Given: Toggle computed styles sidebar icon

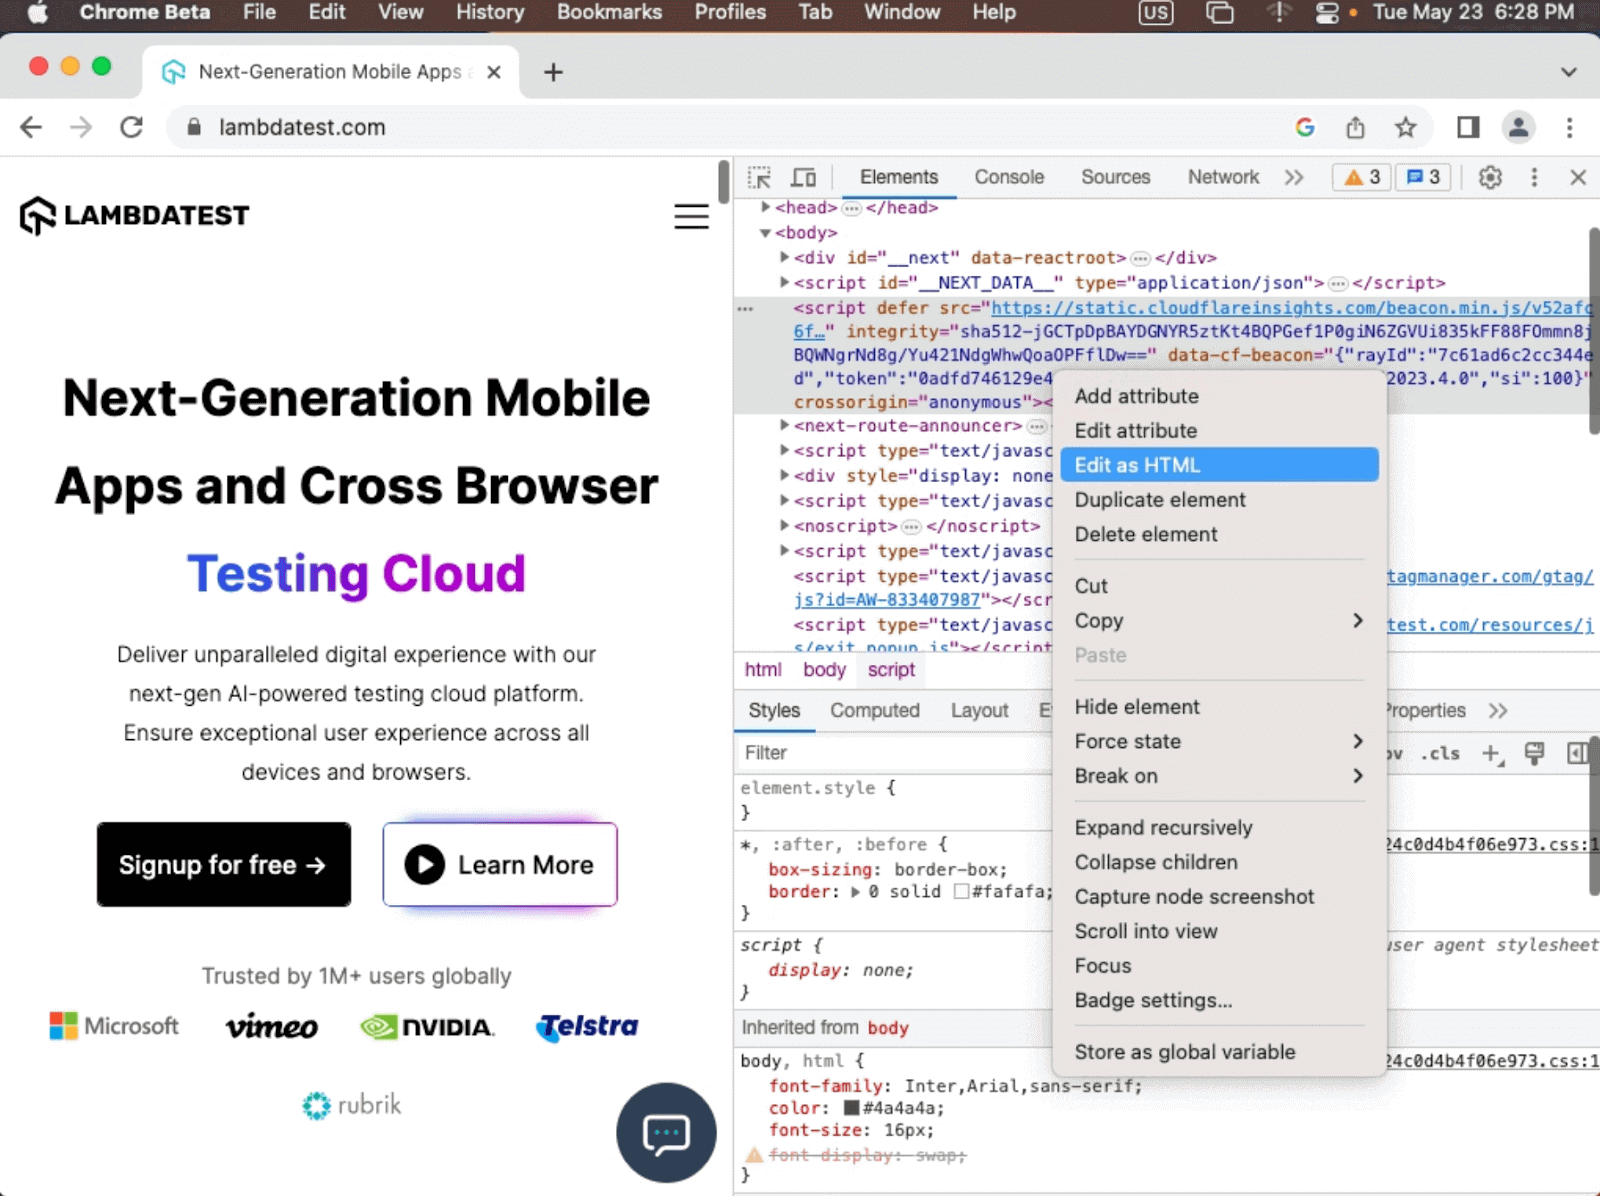Looking at the screenshot, I should [1577, 753].
